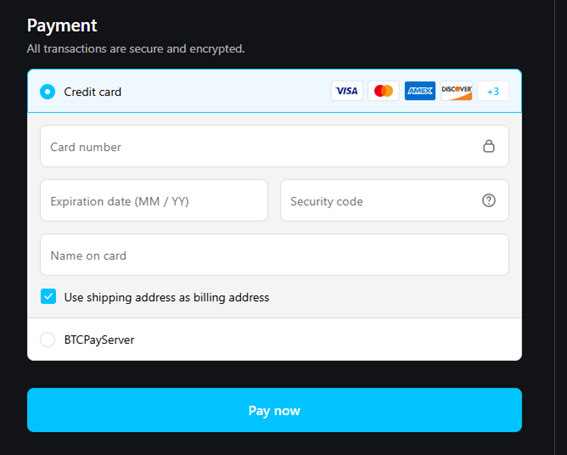
Task: Click the Use shipping address label text
Action: tap(167, 297)
